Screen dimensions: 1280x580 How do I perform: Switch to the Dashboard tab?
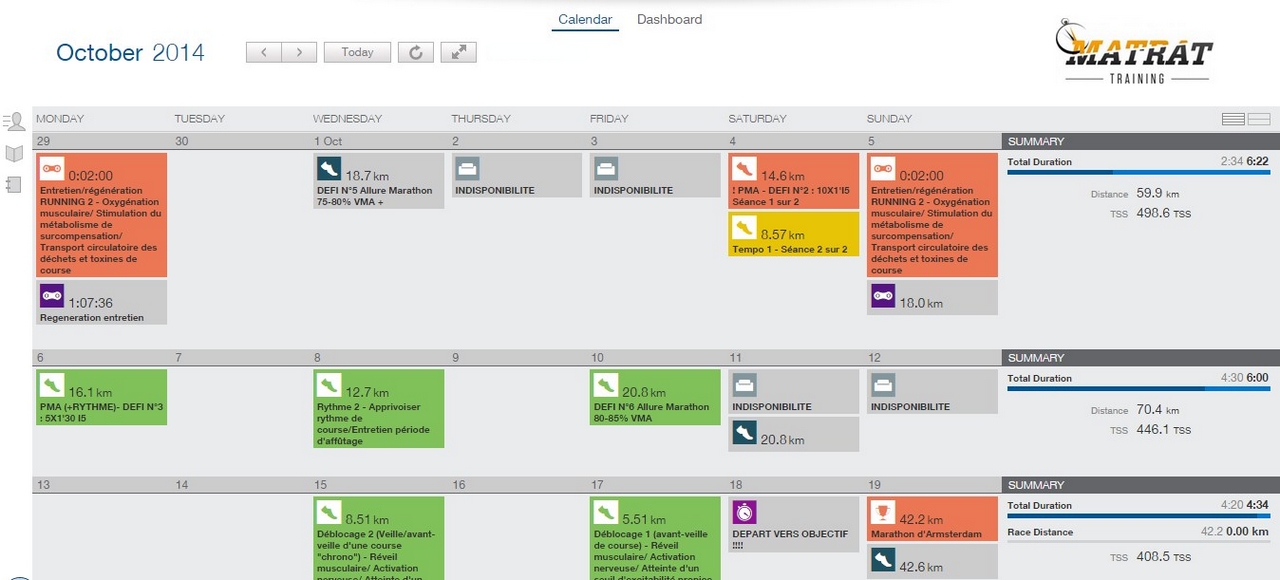[x=669, y=19]
